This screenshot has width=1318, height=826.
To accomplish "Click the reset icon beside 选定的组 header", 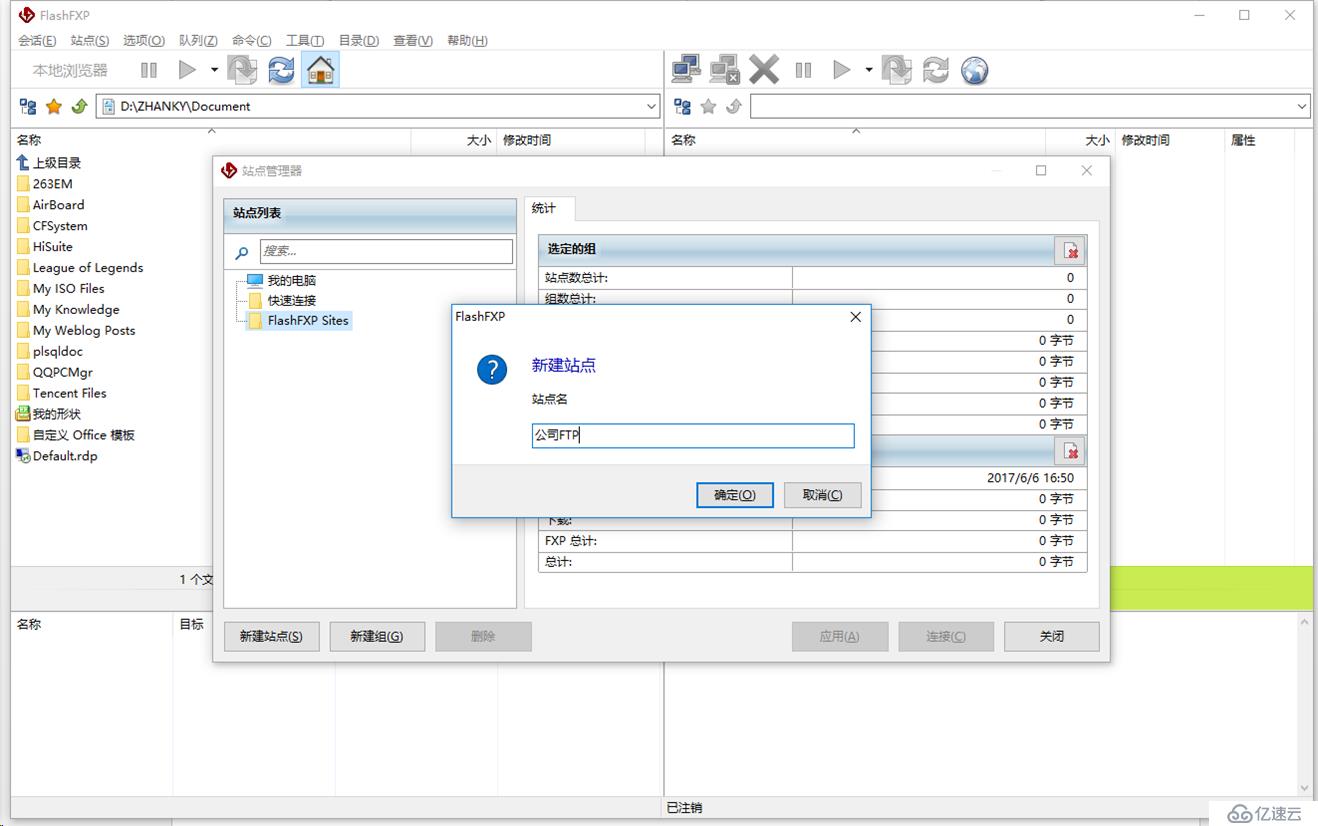I will tap(1070, 250).
